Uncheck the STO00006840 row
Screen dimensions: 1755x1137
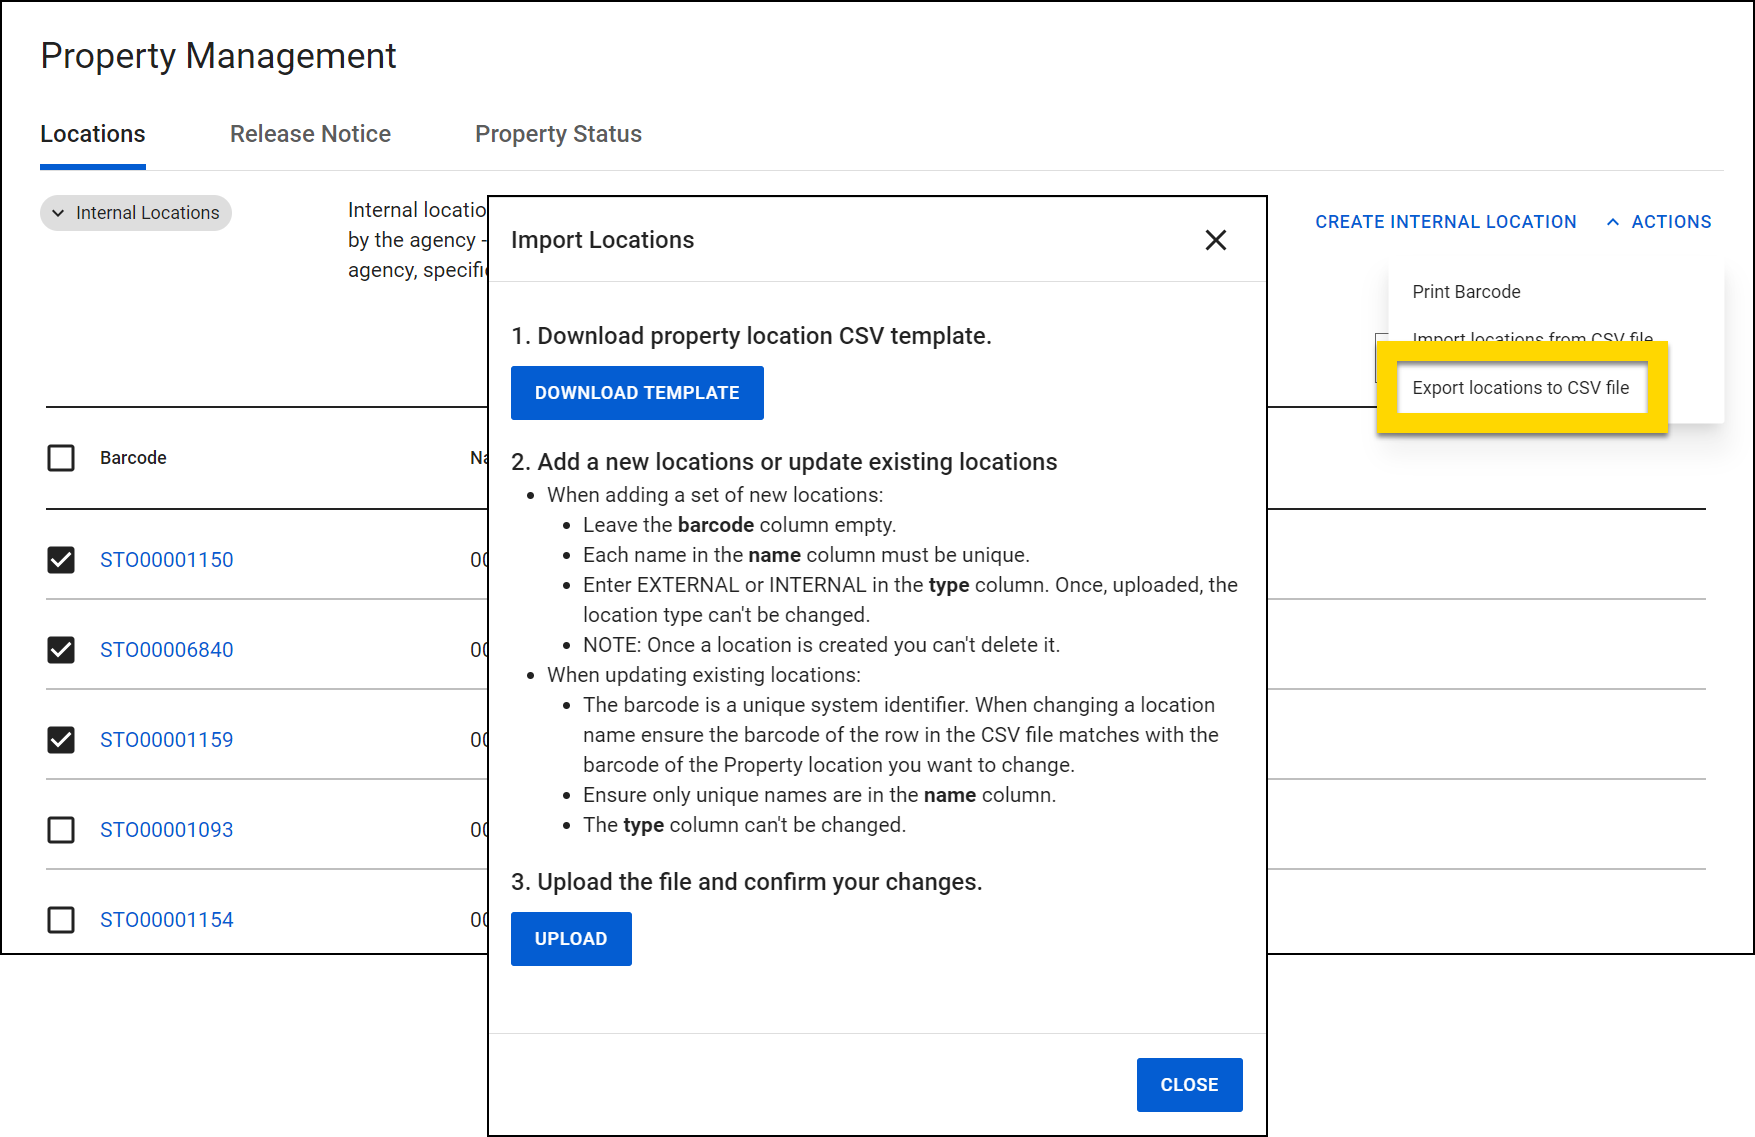[61, 650]
